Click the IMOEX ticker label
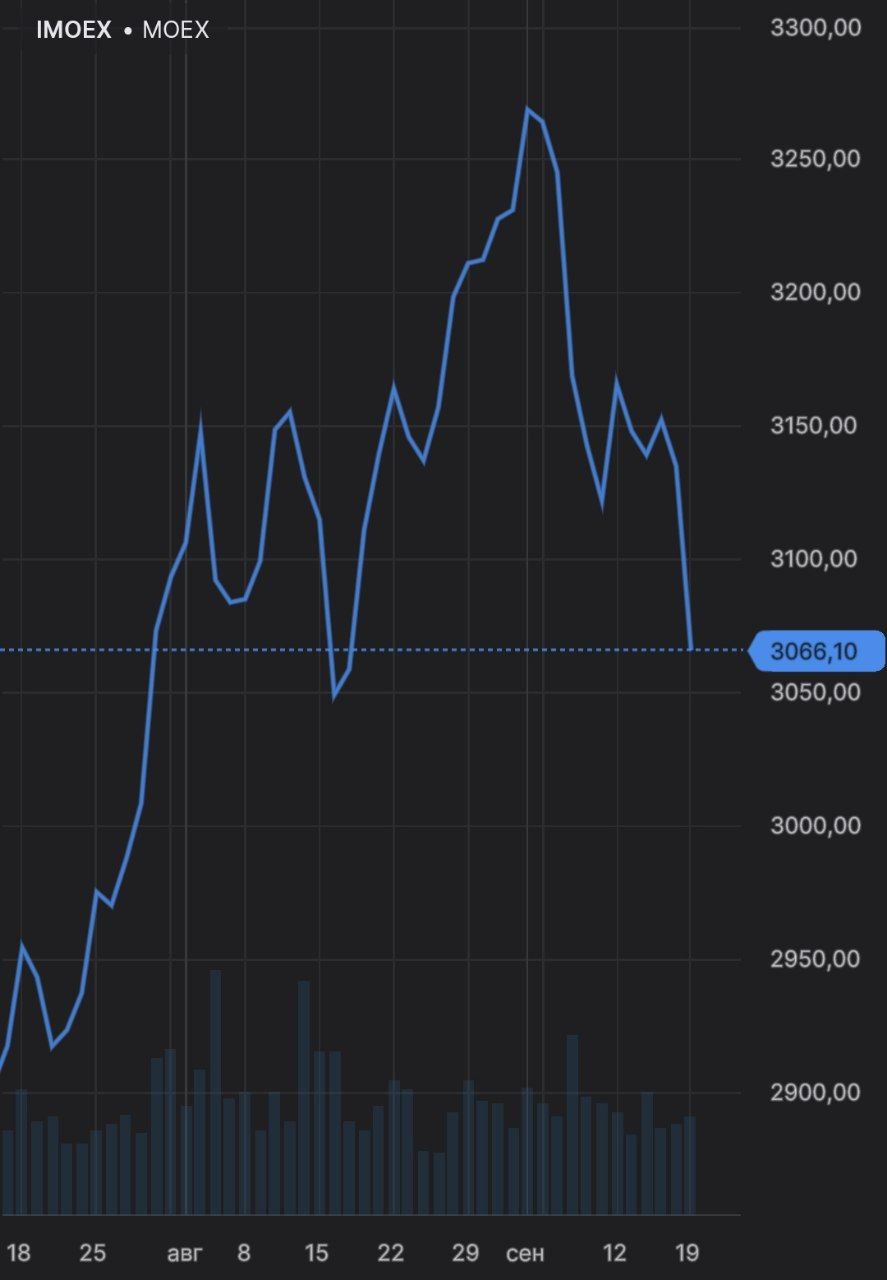887x1280 pixels. click(x=73, y=30)
